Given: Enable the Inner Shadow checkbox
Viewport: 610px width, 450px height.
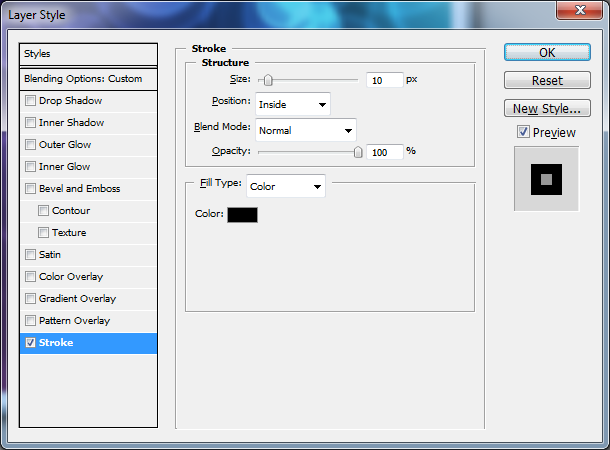Looking at the screenshot, I should pyautogui.click(x=30, y=123).
